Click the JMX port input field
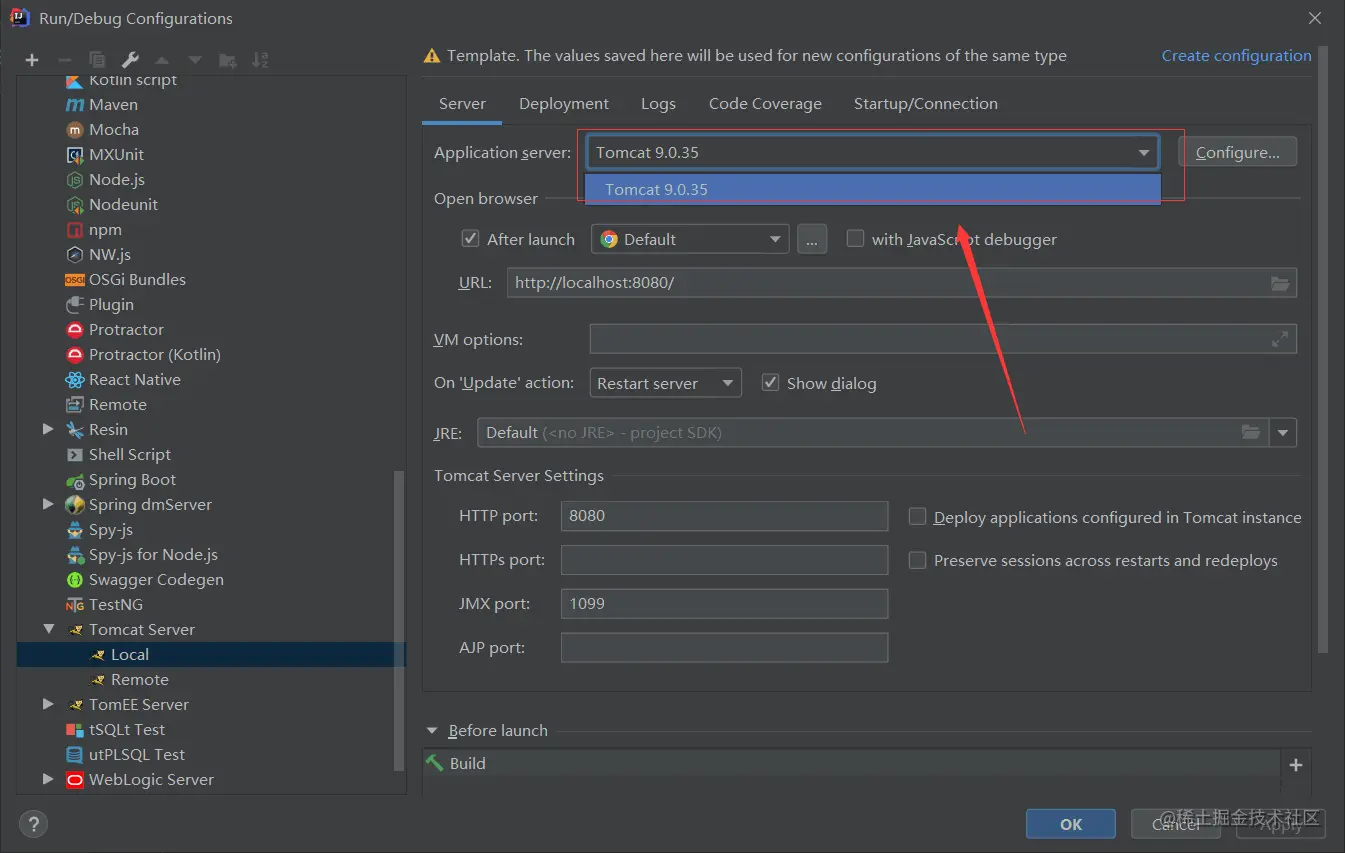 (x=724, y=604)
